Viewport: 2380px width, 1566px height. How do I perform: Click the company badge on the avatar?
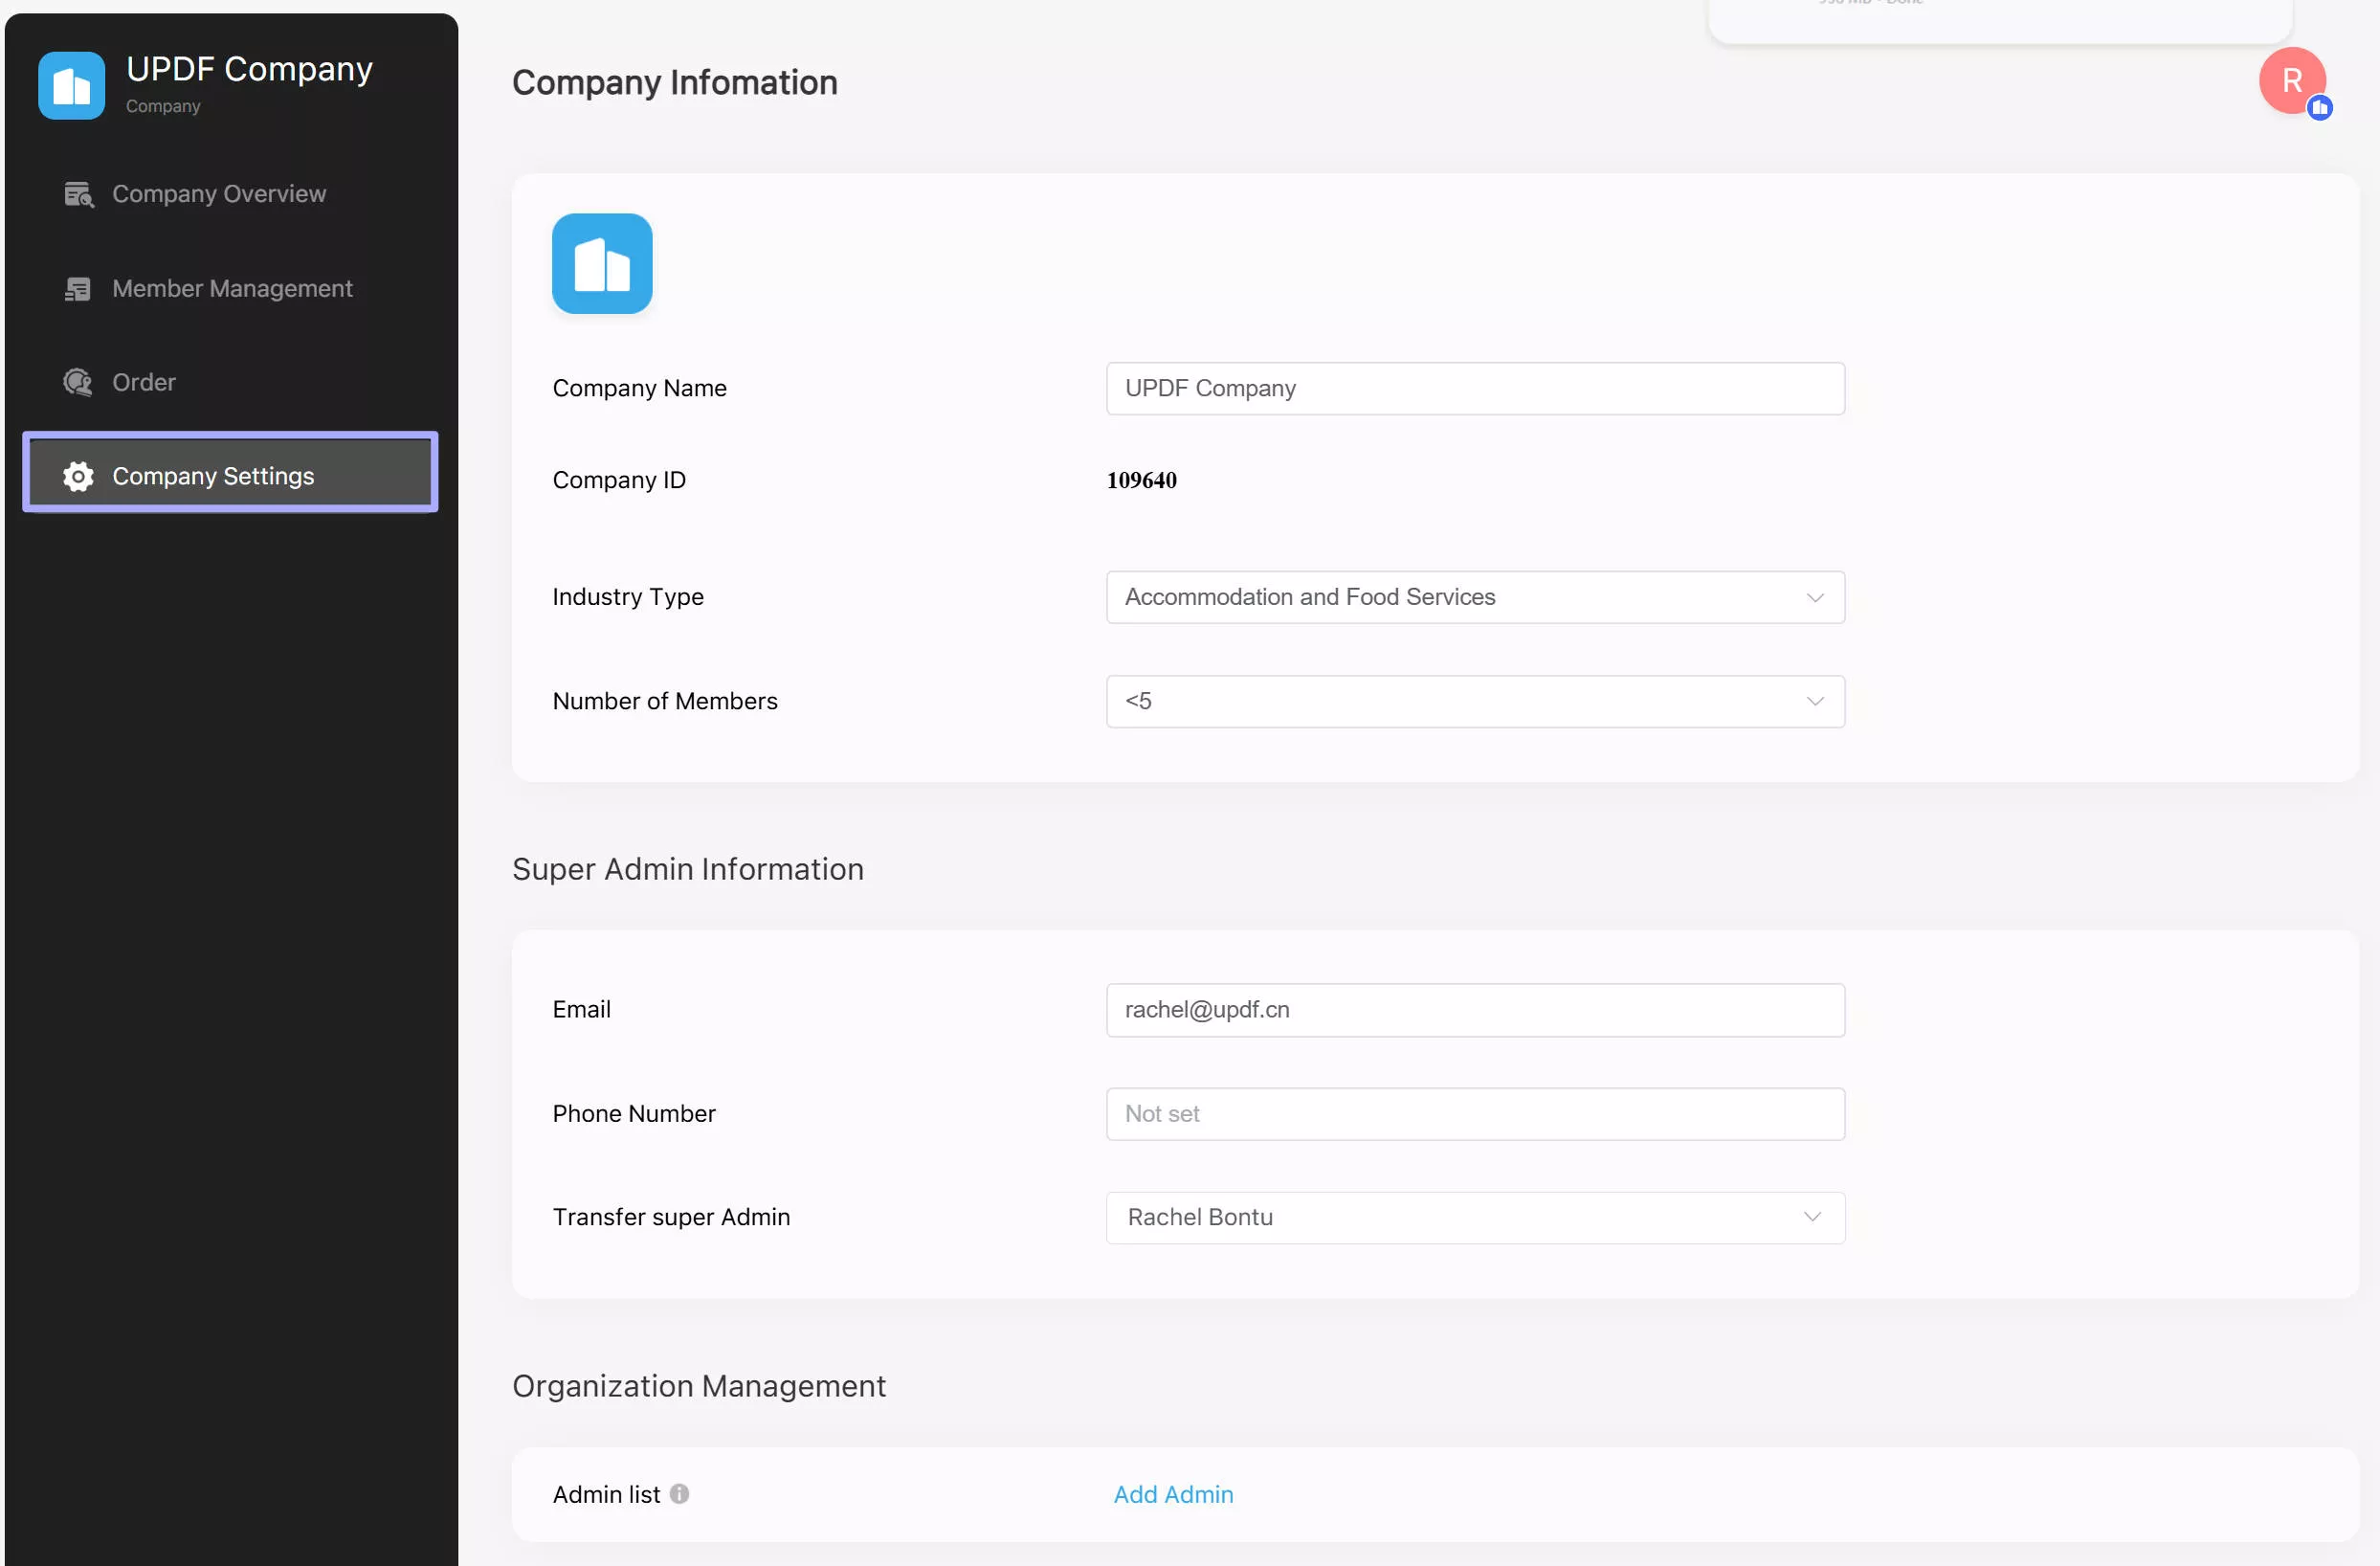pyautogui.click(x=2320, y=108)
